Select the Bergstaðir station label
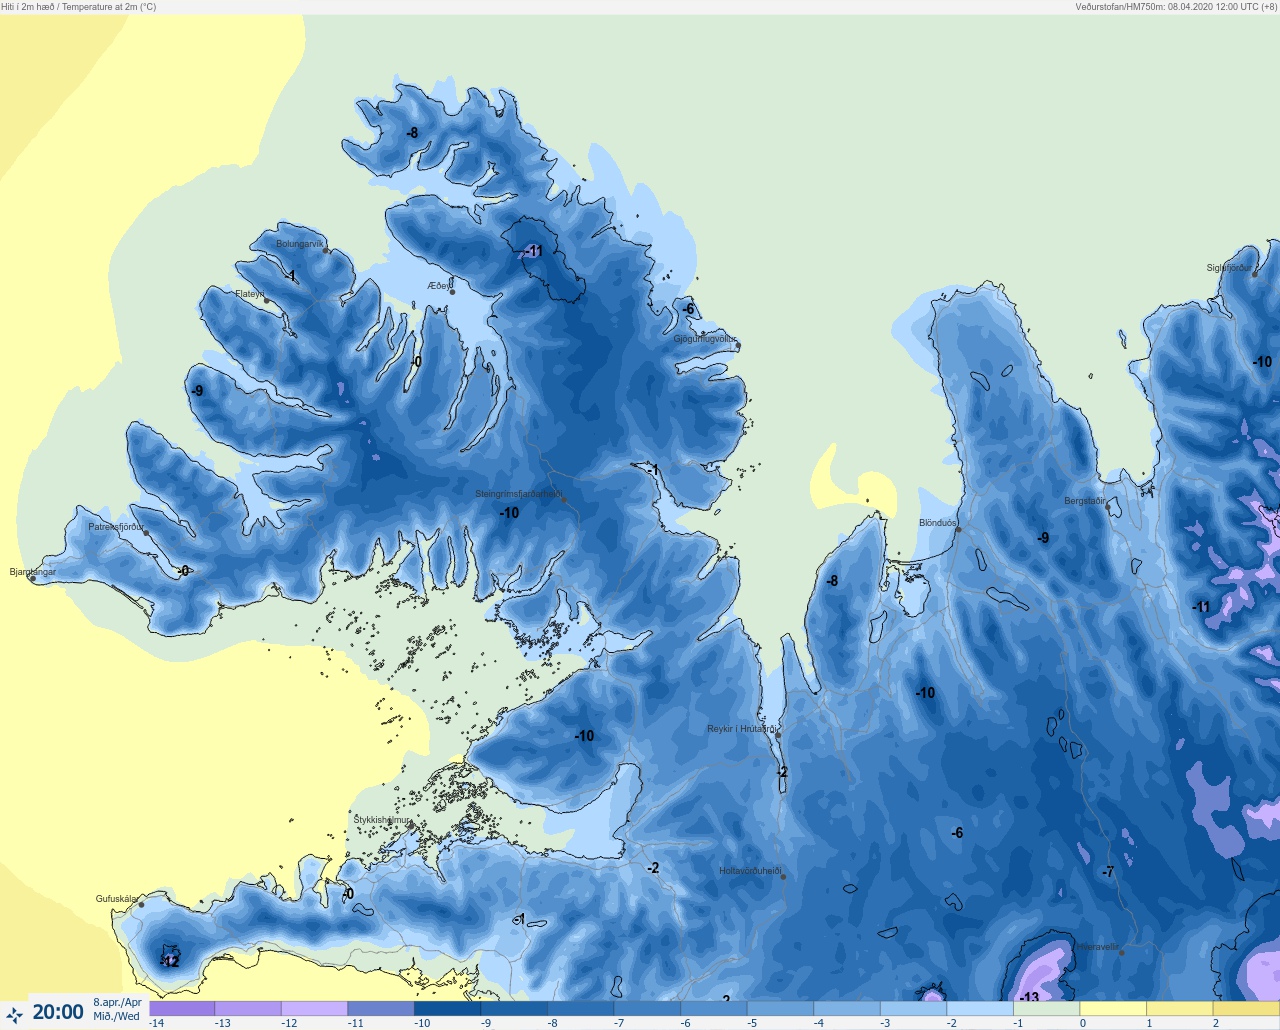This screenshot has width=1280, height=1030. (x=1085, y=501)
